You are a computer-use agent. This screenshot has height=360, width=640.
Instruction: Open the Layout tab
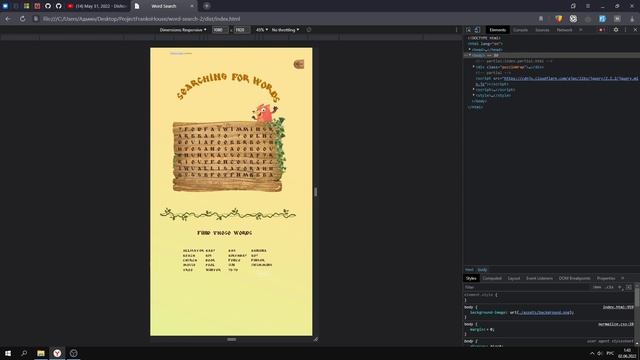tap(514, 278)
